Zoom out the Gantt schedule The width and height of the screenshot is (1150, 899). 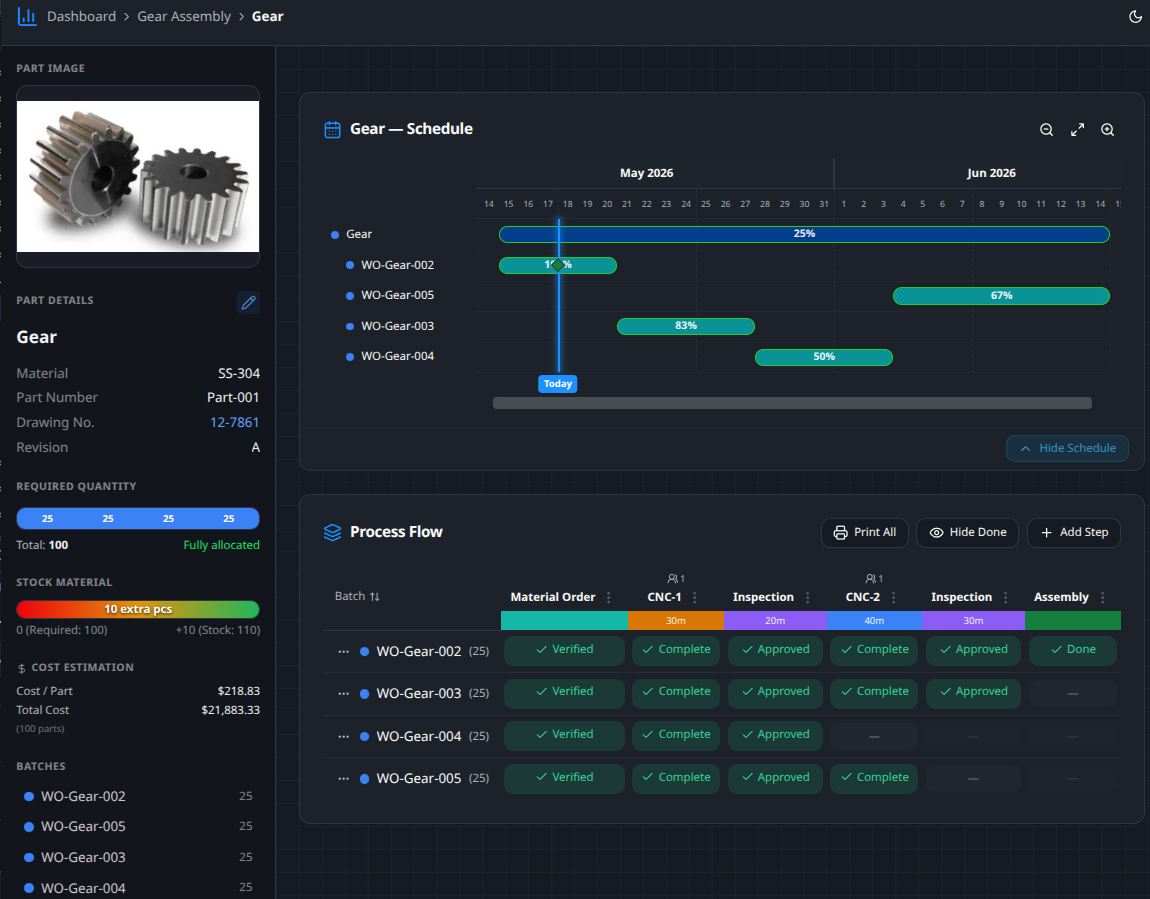1047,130
